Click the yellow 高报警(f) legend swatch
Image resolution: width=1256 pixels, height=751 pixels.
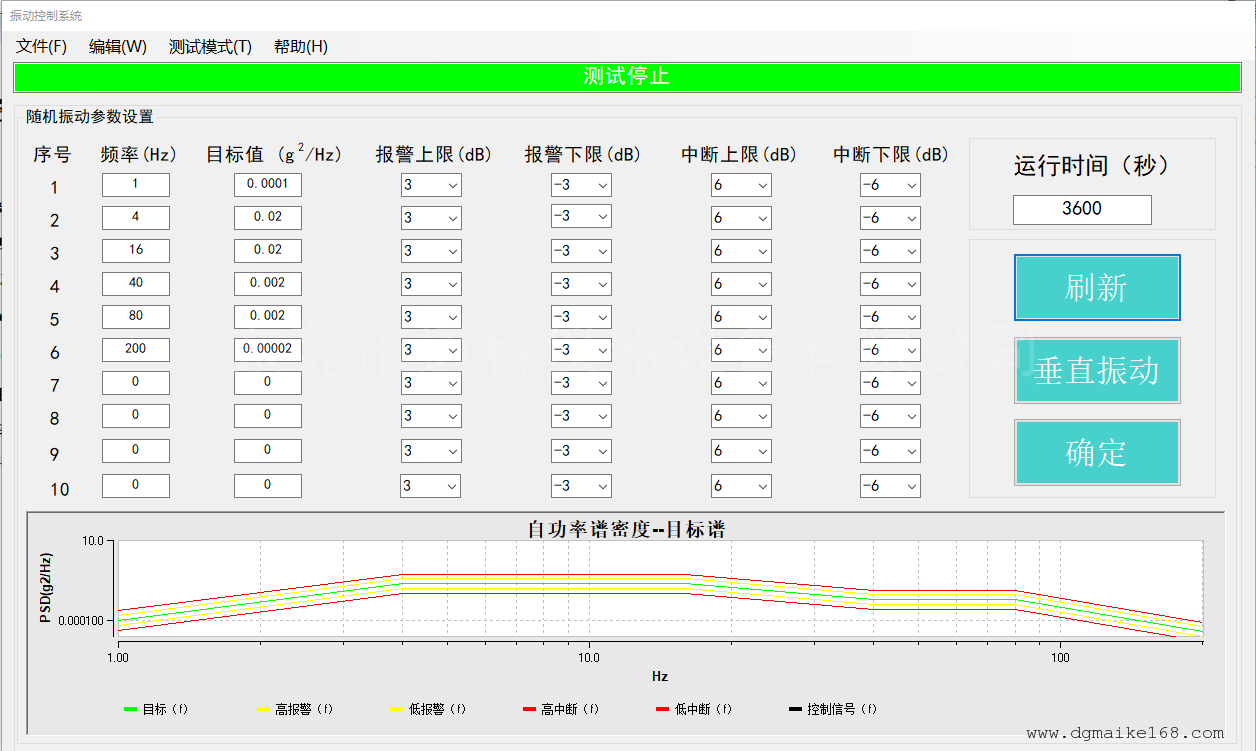(x=264, y=709)
